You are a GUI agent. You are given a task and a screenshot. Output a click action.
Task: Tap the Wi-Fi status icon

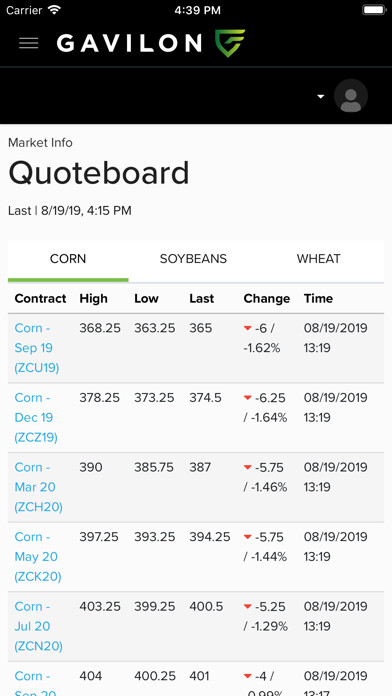coord(55,10)
